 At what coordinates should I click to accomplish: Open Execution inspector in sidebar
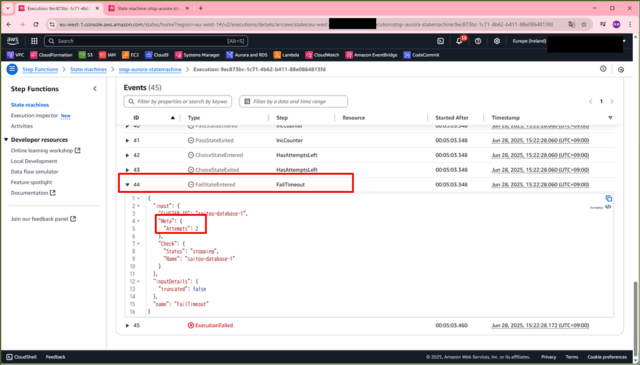(34, 116)
